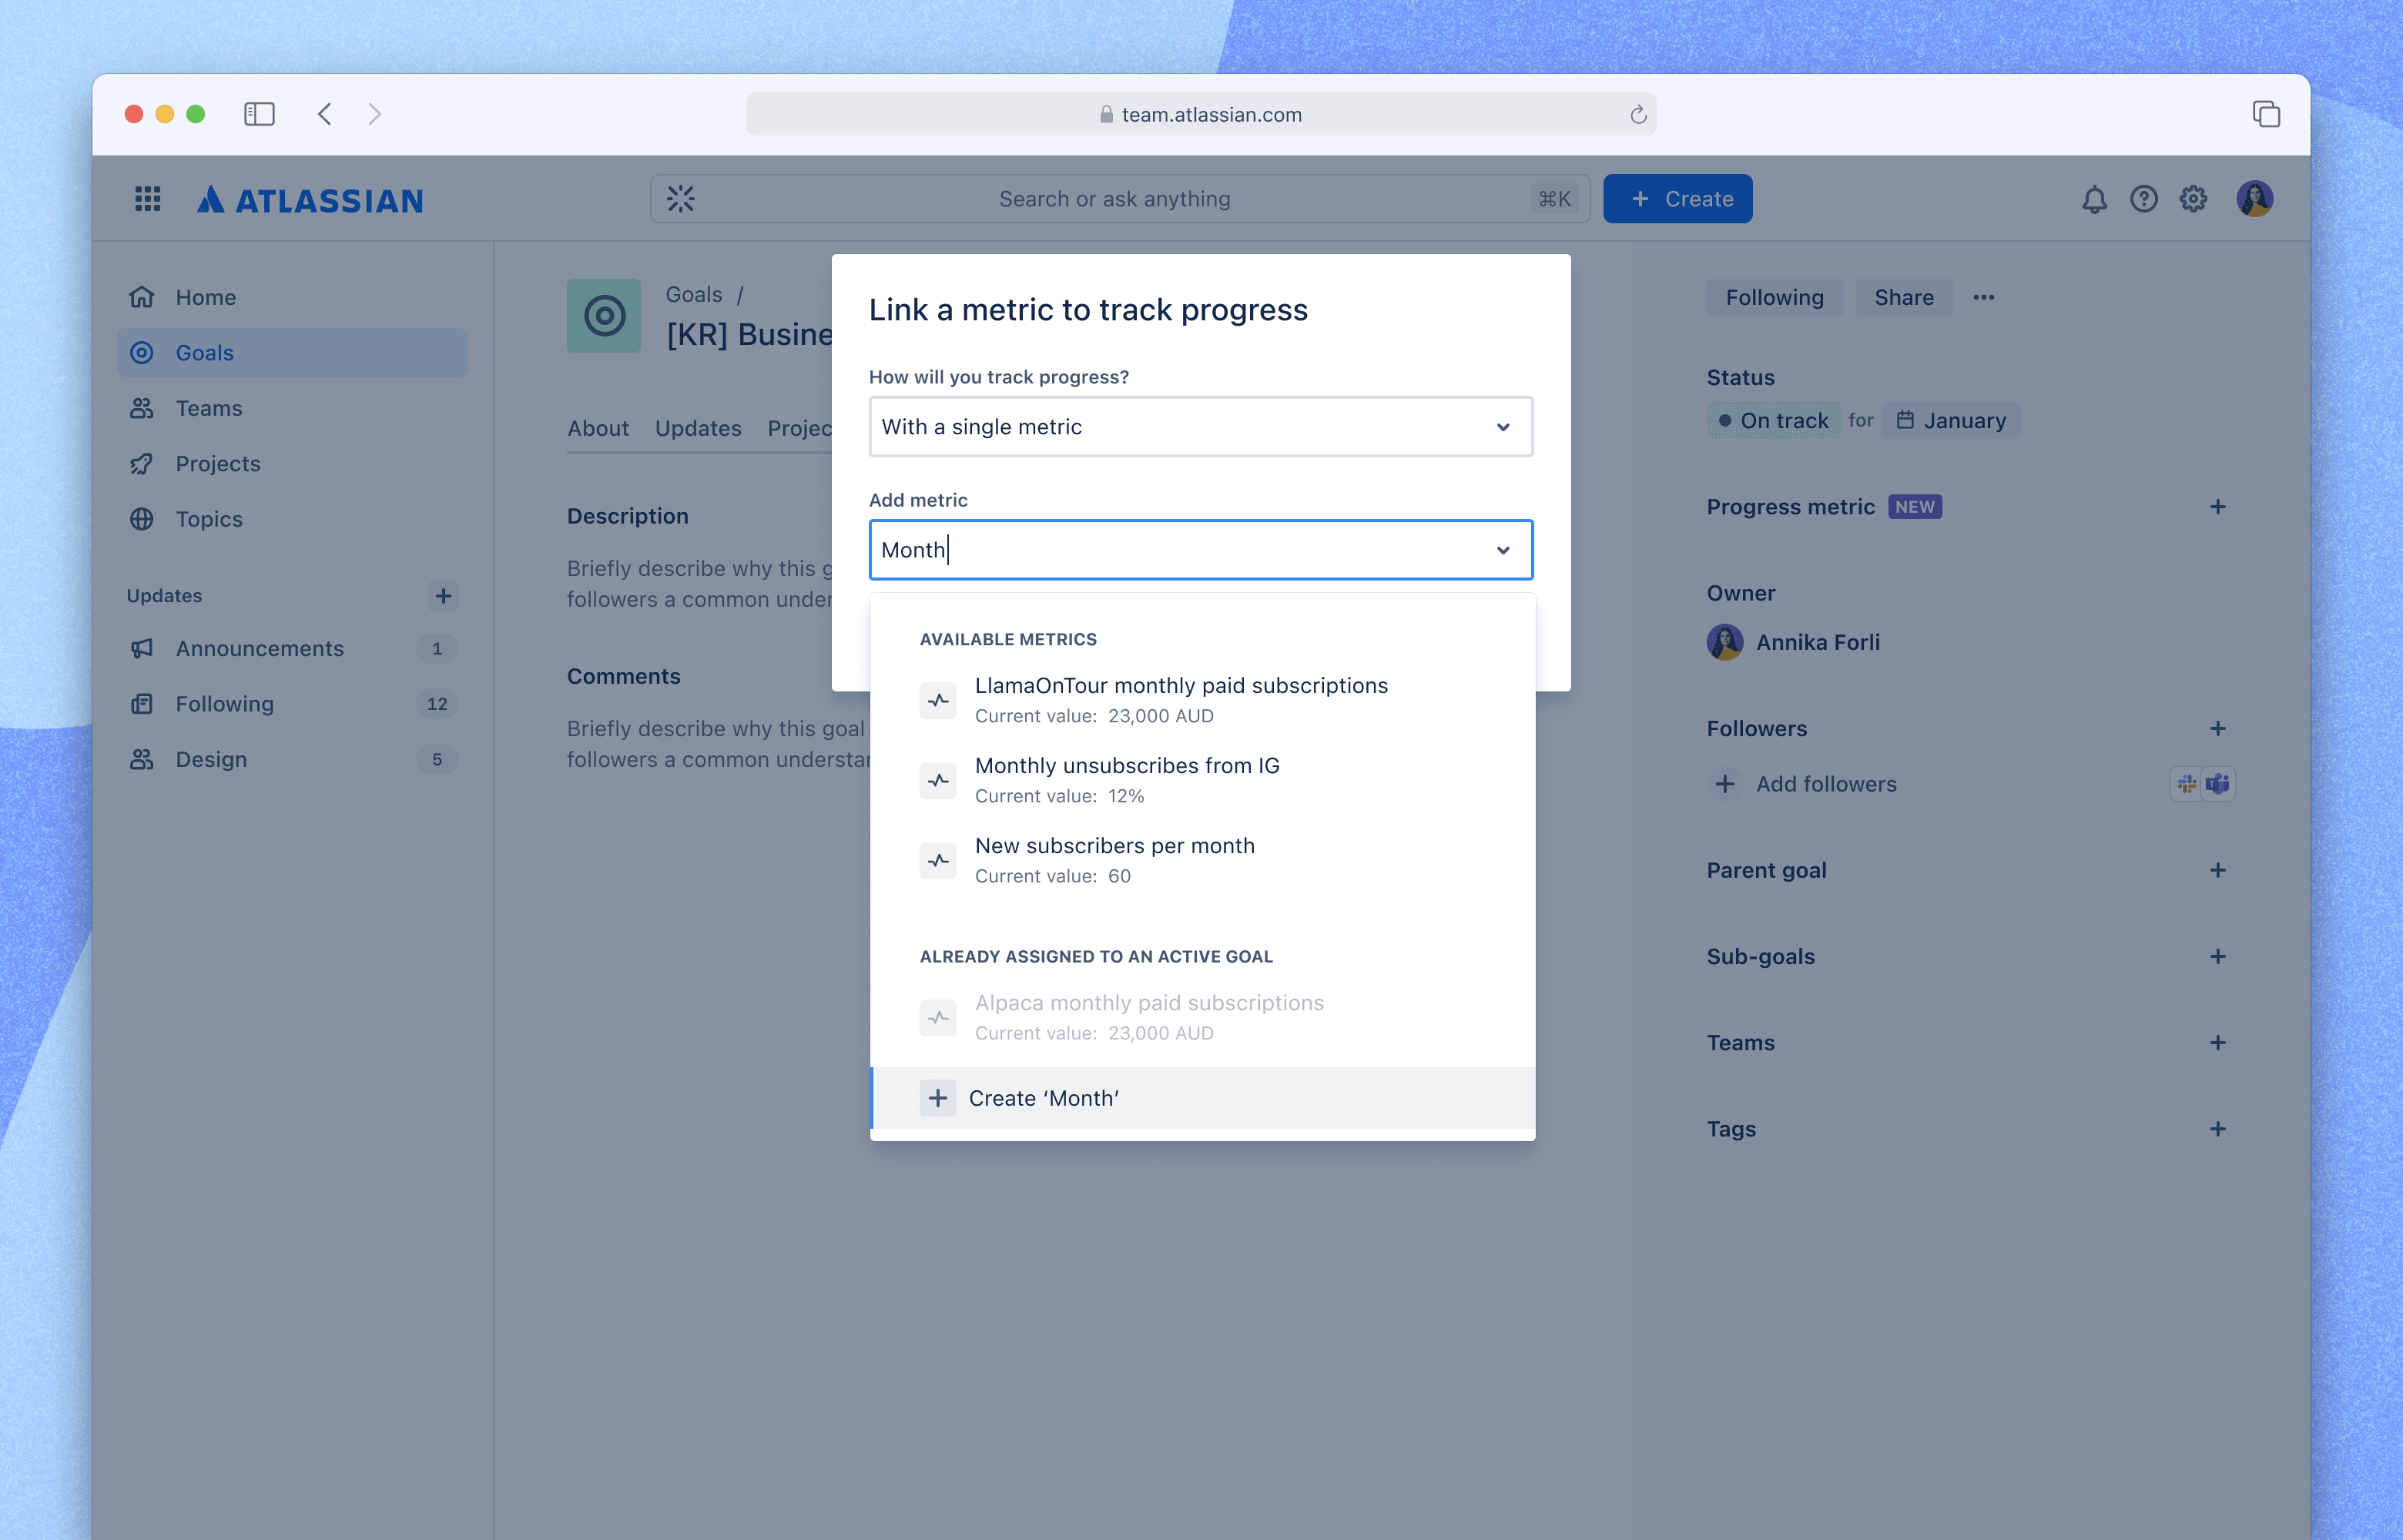Click the blue Create button

point(1677,199)
